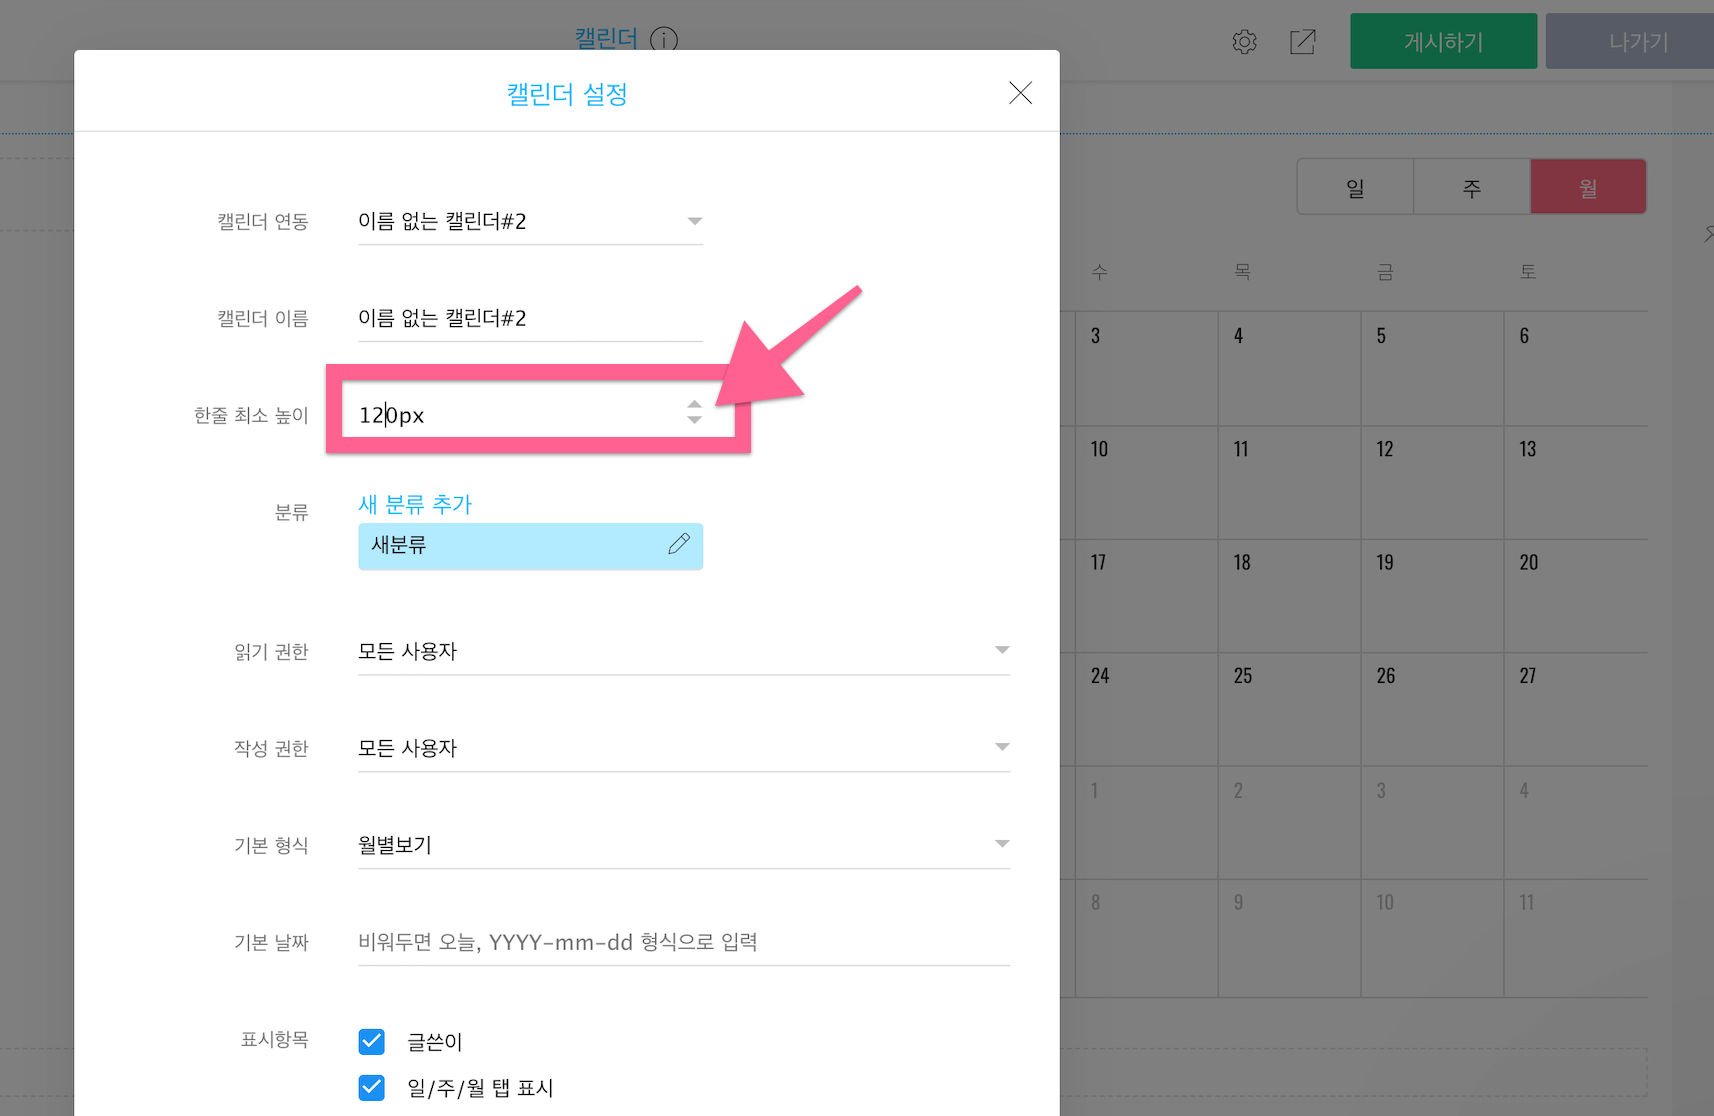Toggle the 일/주/월 탭 표시 checkbox

pyautogui.click(x=372, y=1088)
